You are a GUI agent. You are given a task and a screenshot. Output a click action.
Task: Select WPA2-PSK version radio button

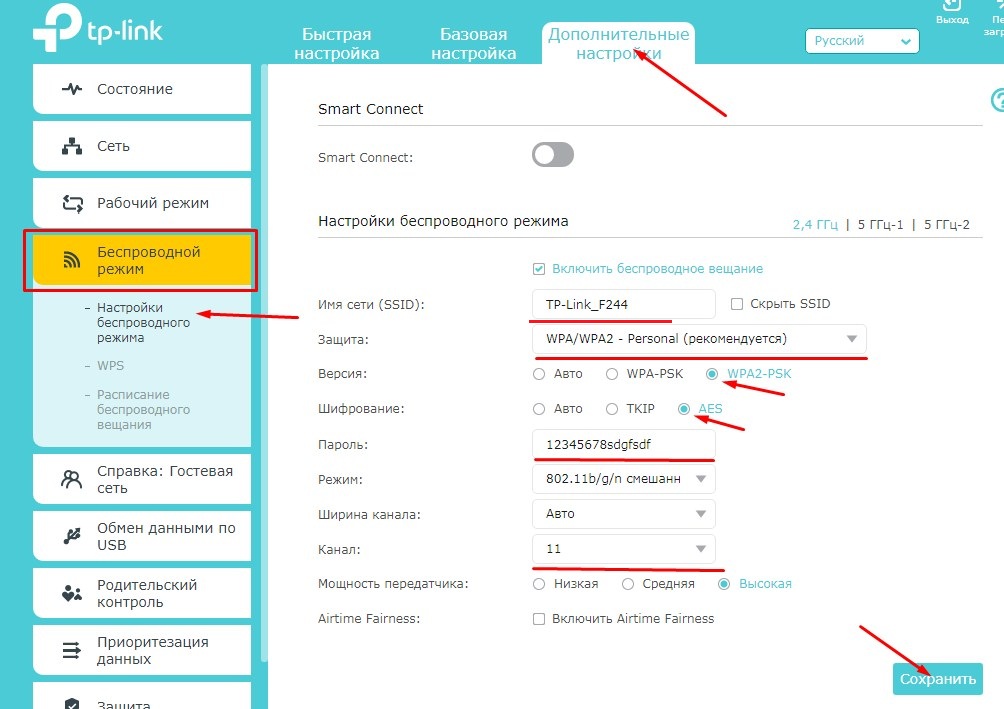(712, 374)
